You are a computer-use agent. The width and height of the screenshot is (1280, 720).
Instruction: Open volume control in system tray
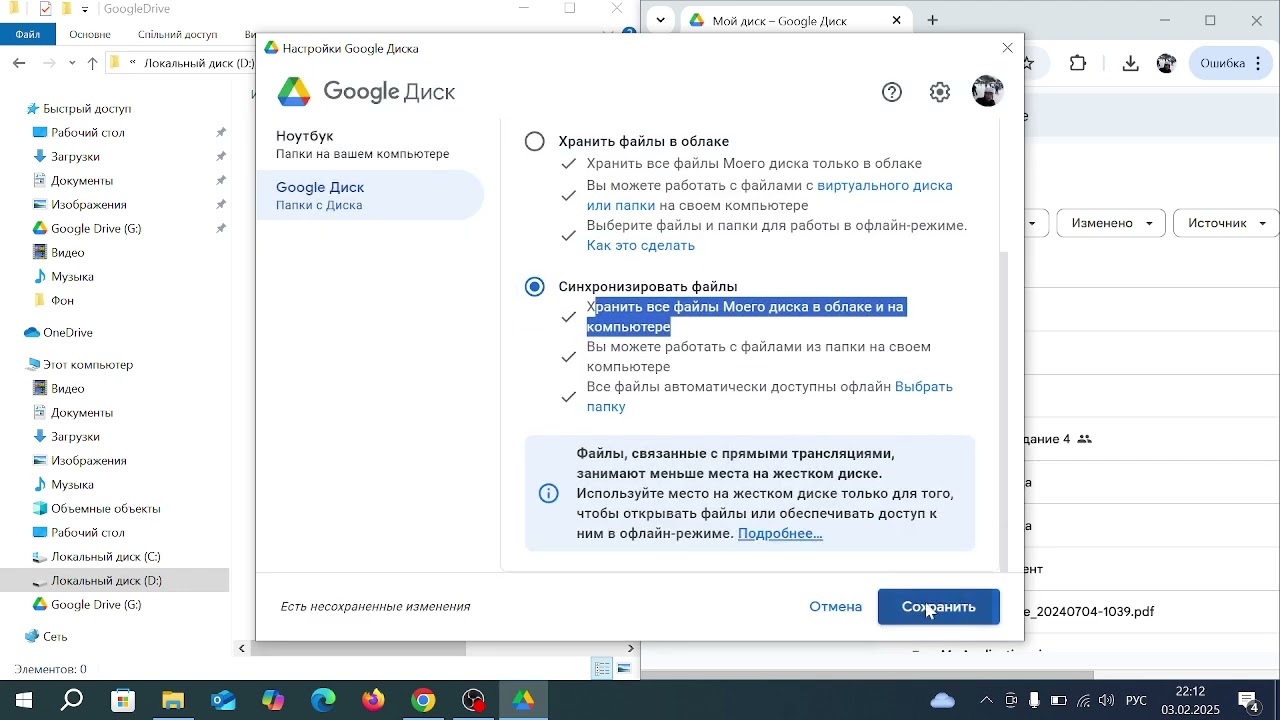tap(1107, 701)
